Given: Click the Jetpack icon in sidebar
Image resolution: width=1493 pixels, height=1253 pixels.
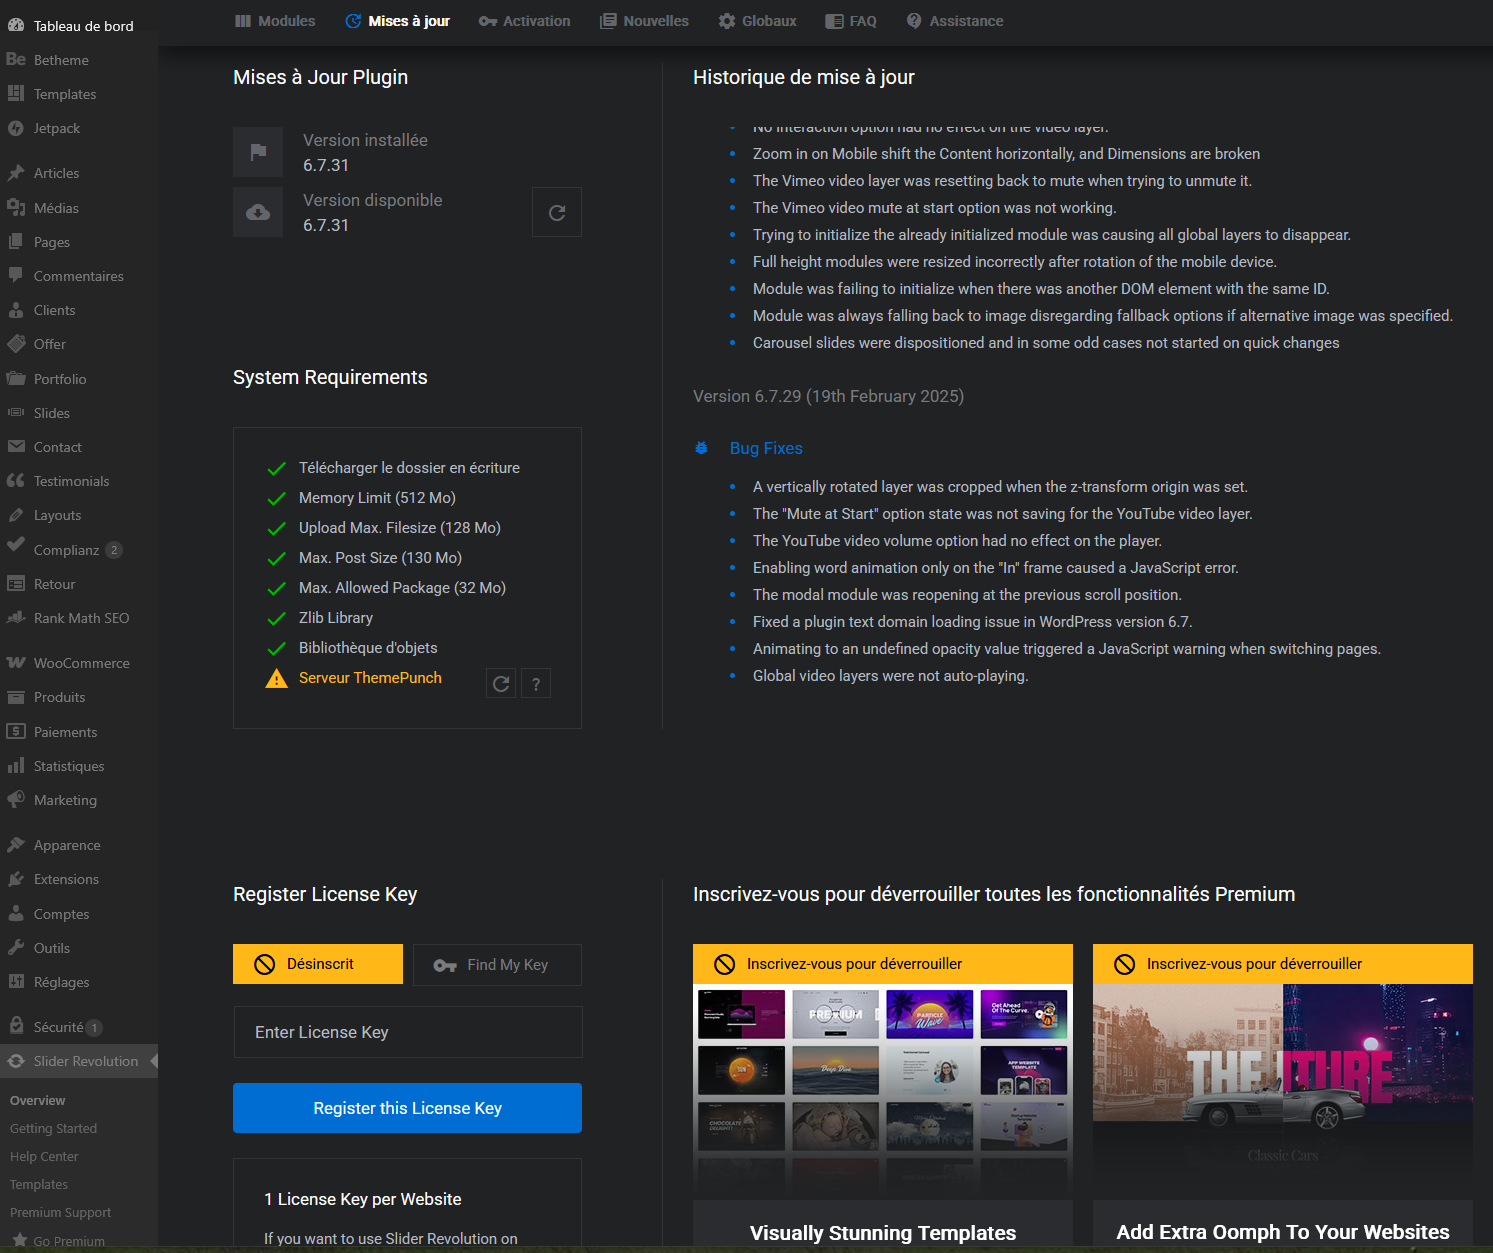Looking at the screenshot, I should click(x=16, y=128).
